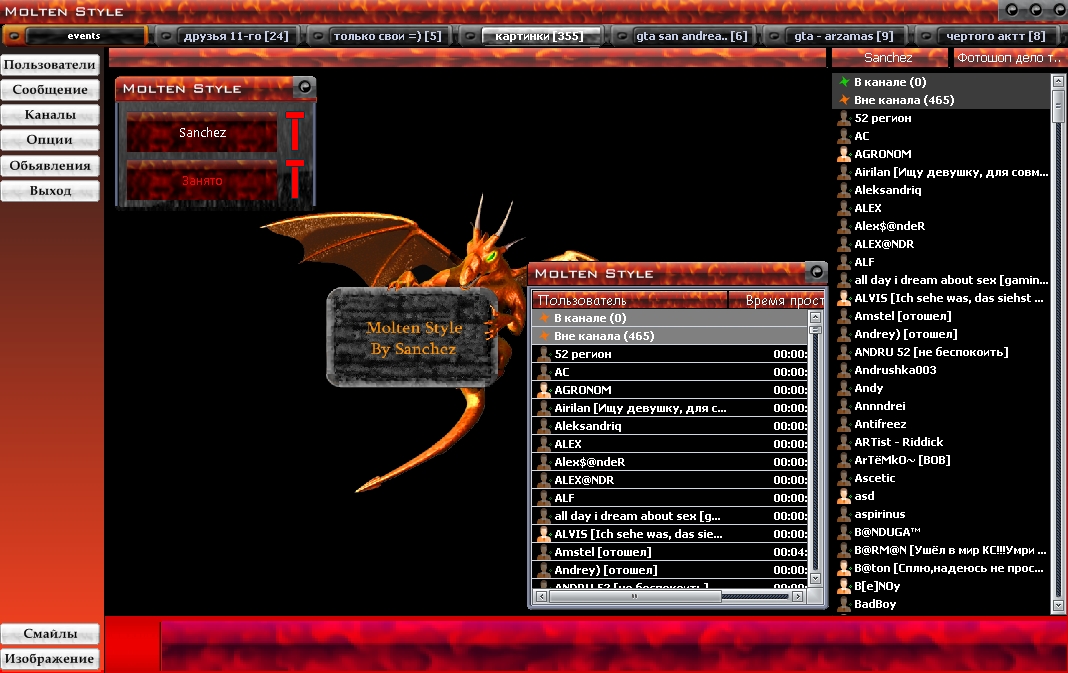Click the avatar icon next to asd
Image resolution: width=1068 pixels, height=673 pixels.
pos(844,496)
